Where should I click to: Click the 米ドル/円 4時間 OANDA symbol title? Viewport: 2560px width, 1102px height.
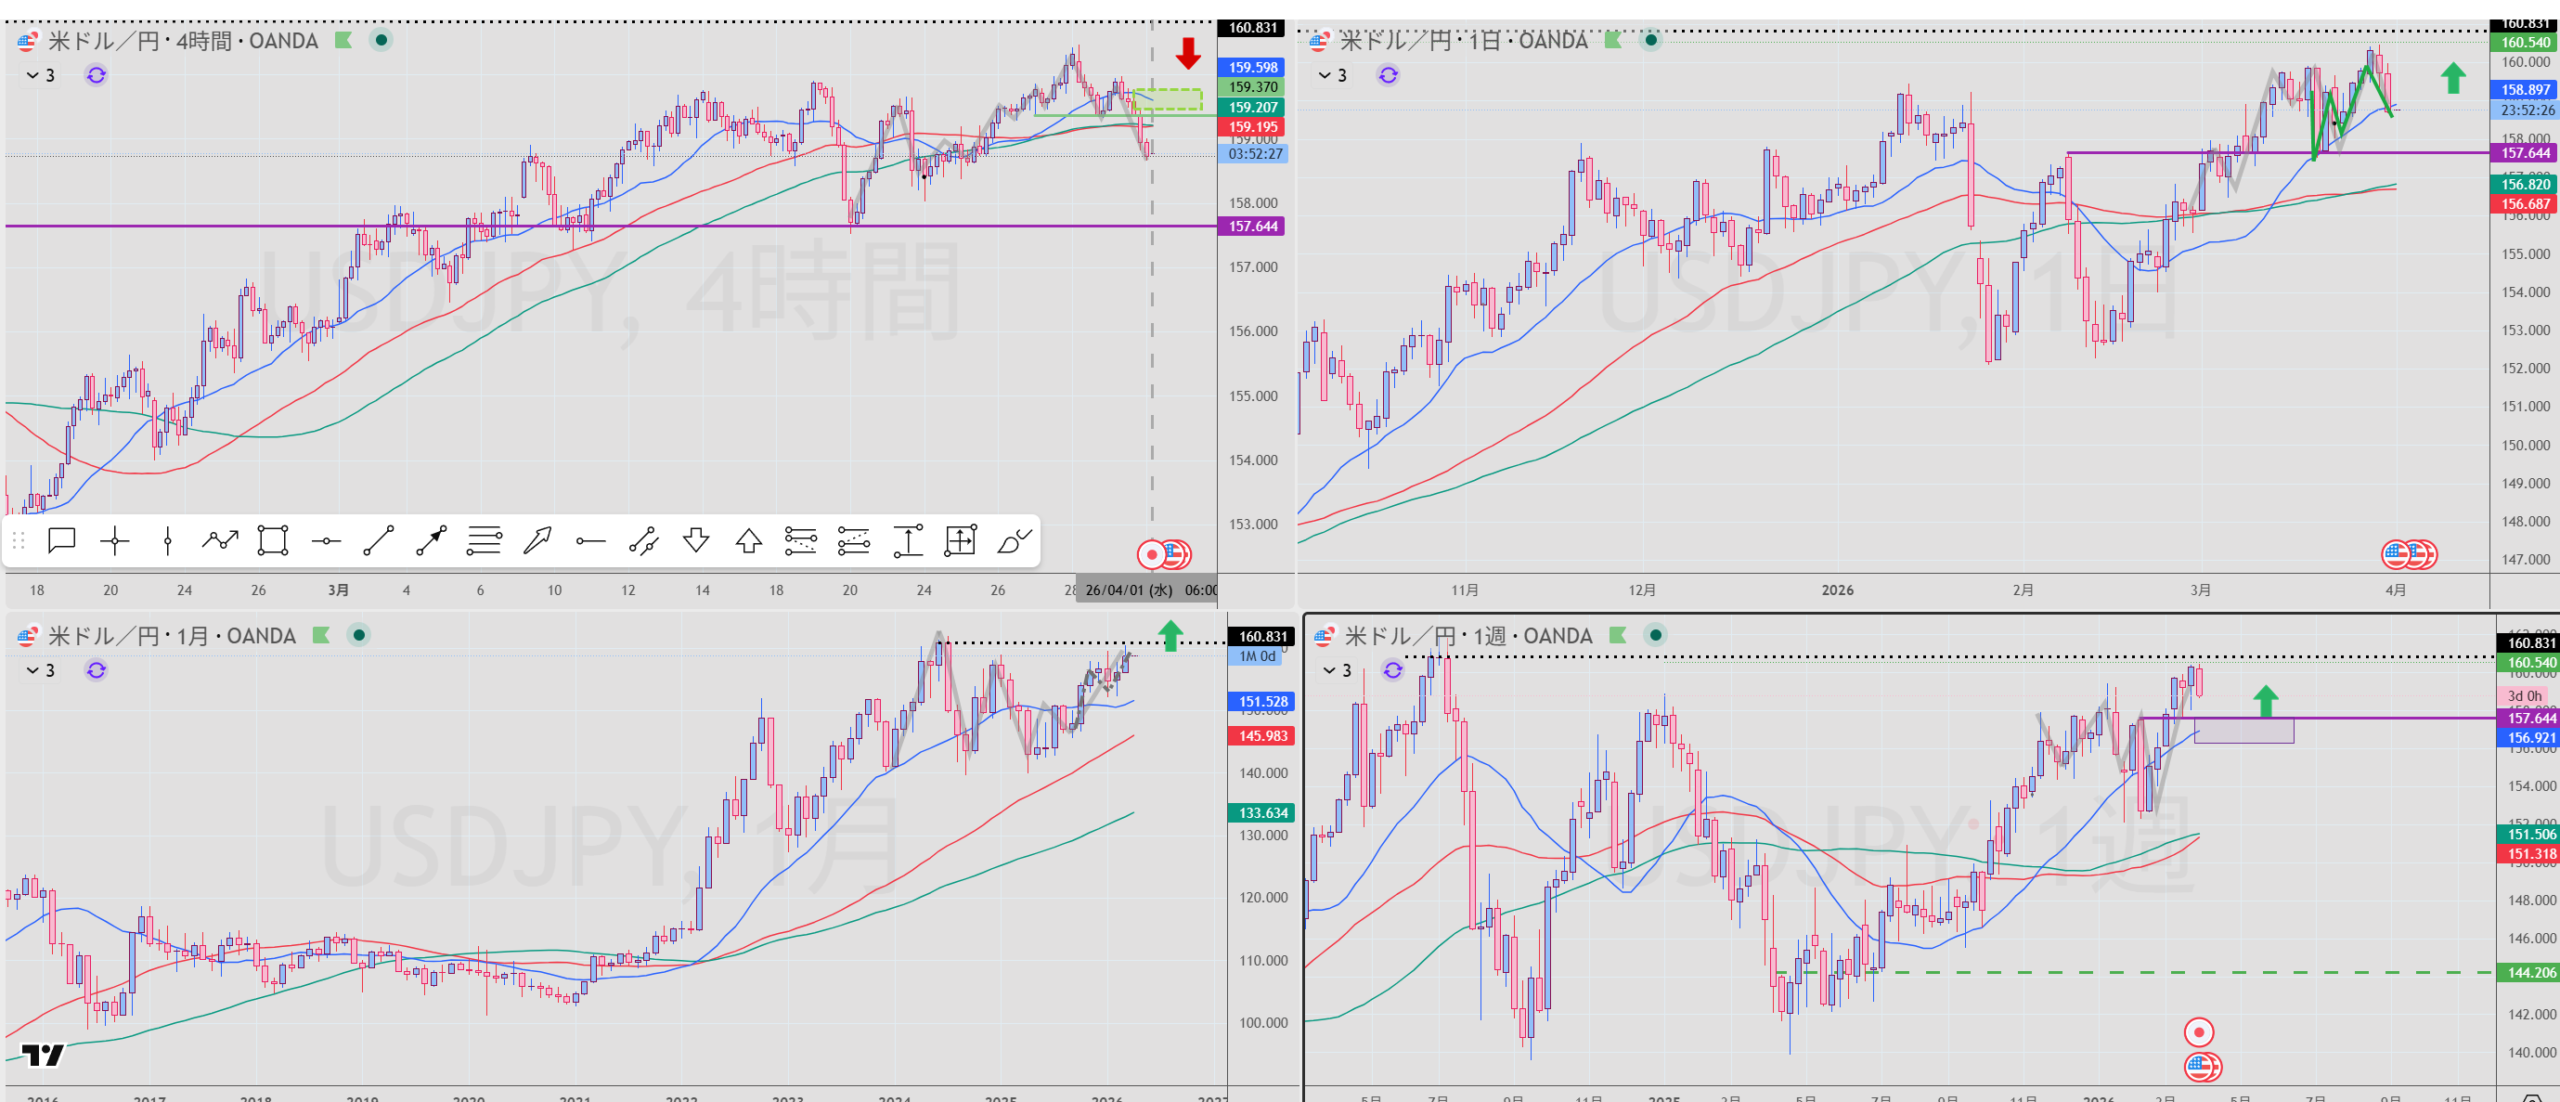(x=182, y=41)
